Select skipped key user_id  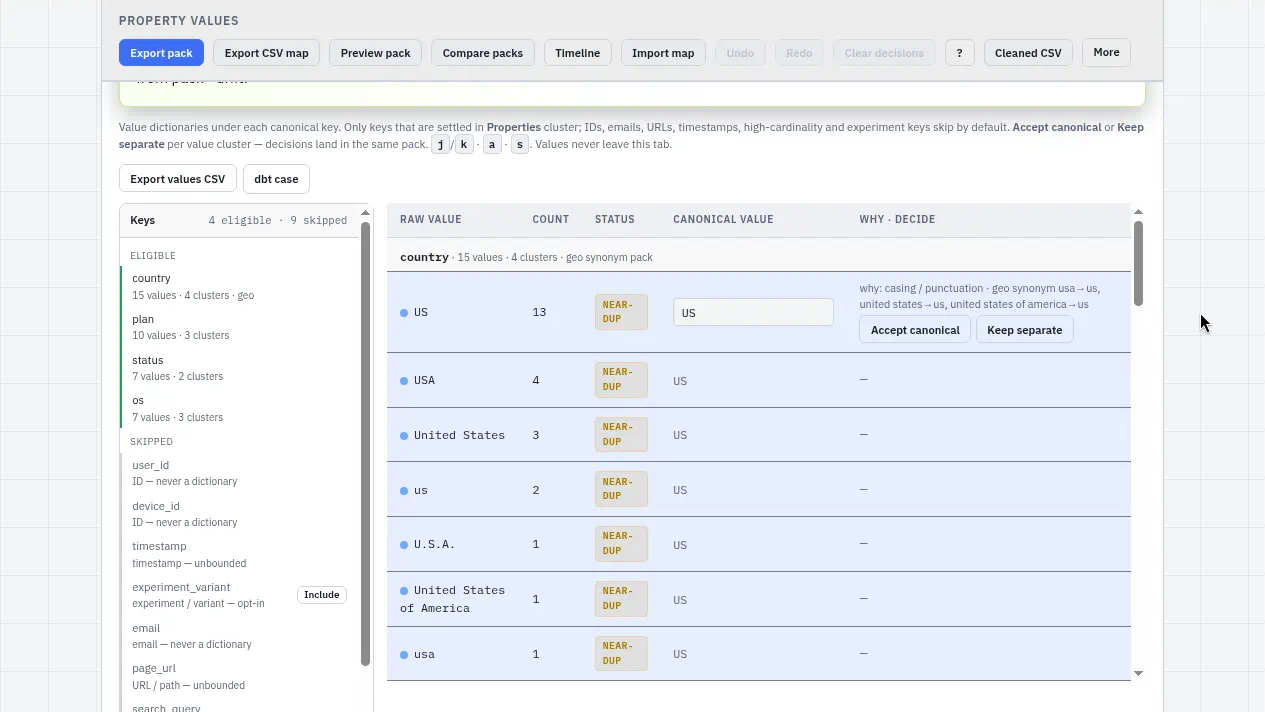pos(240,473)
